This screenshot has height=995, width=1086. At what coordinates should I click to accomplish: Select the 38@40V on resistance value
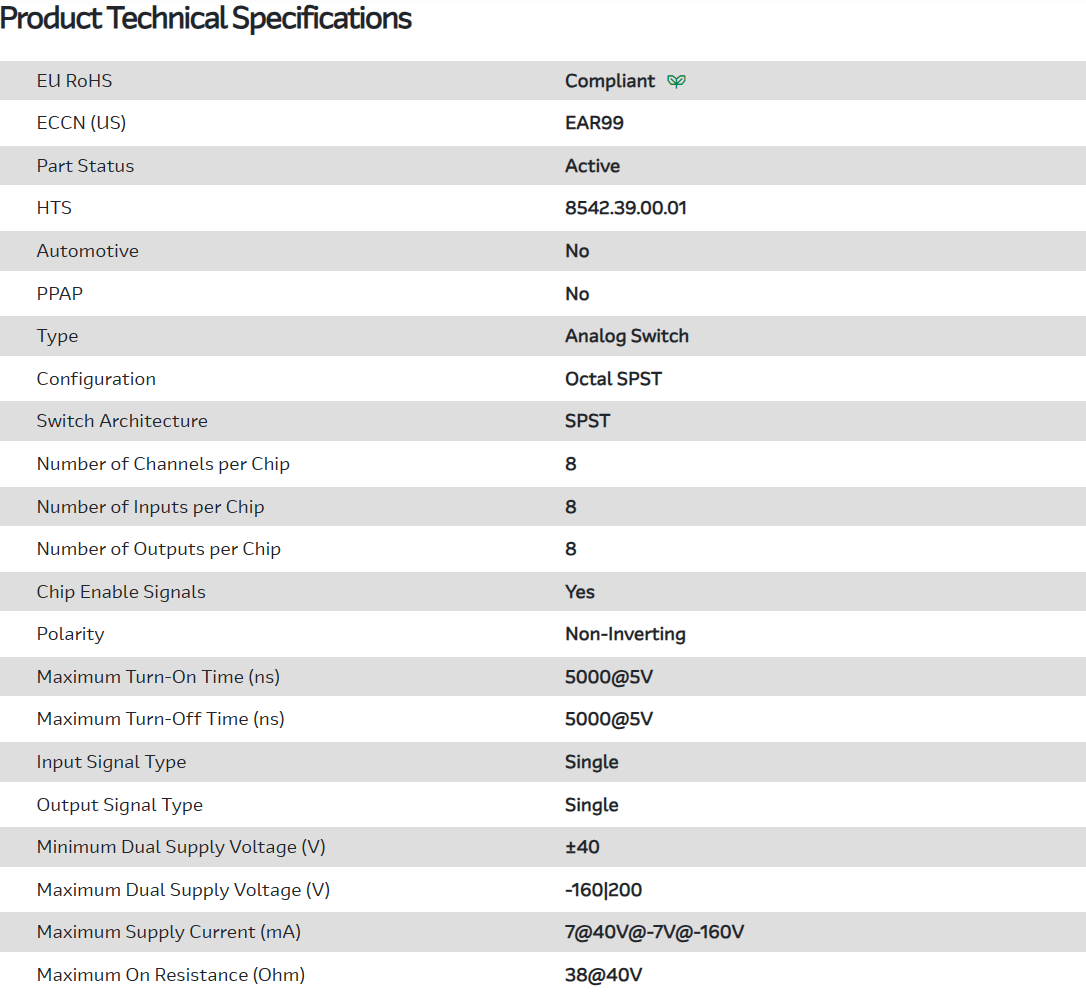click(x=603, y=975)
